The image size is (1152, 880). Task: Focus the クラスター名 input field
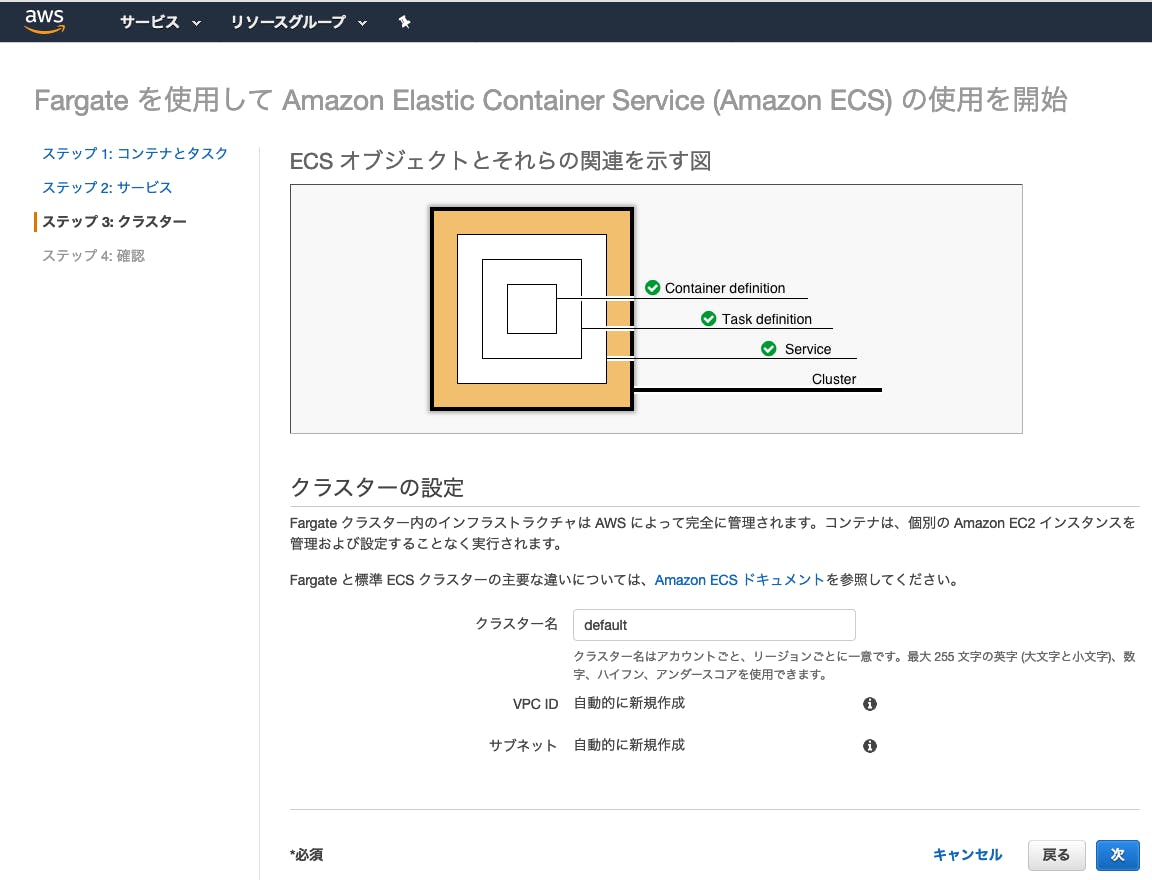(714, 625)
